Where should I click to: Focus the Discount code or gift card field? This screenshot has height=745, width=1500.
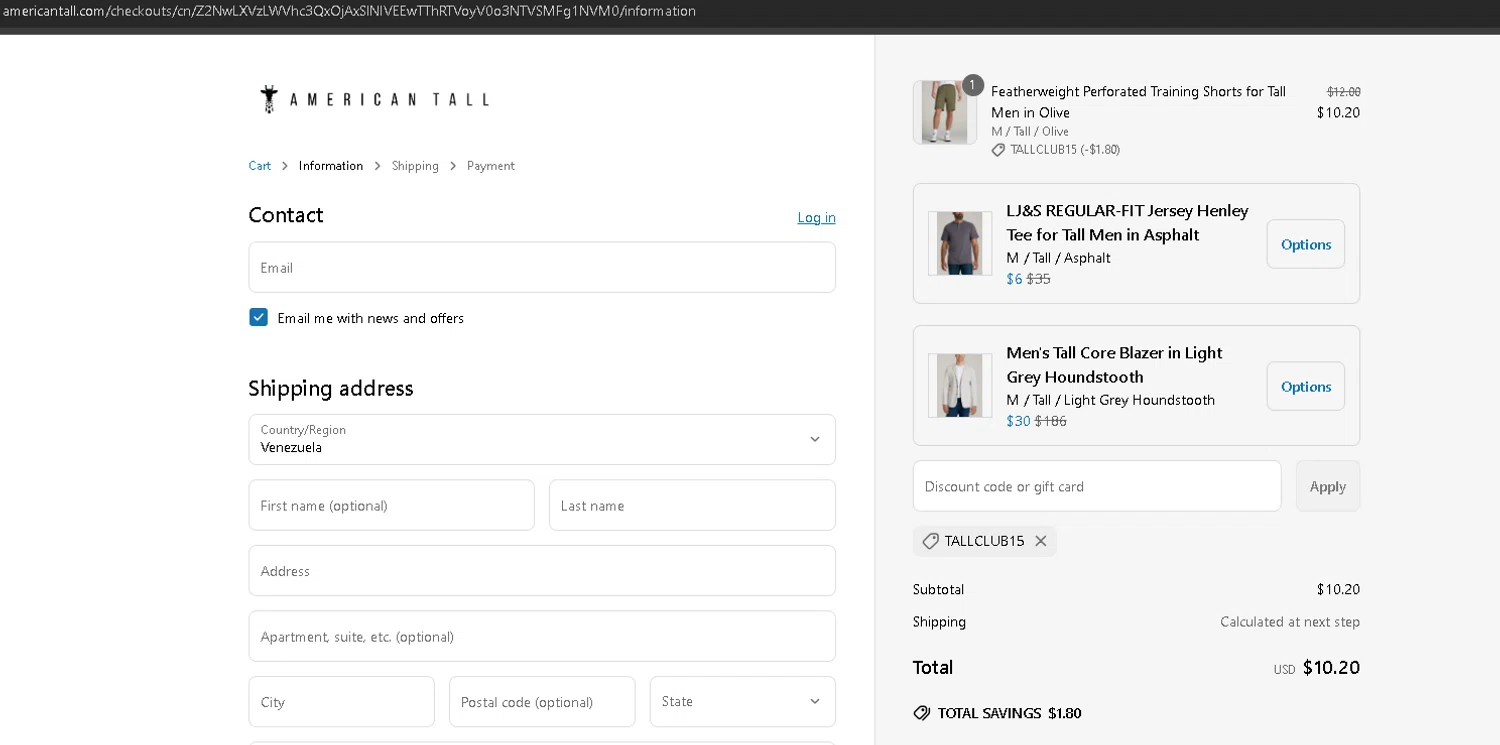(x=1097, y=486)
